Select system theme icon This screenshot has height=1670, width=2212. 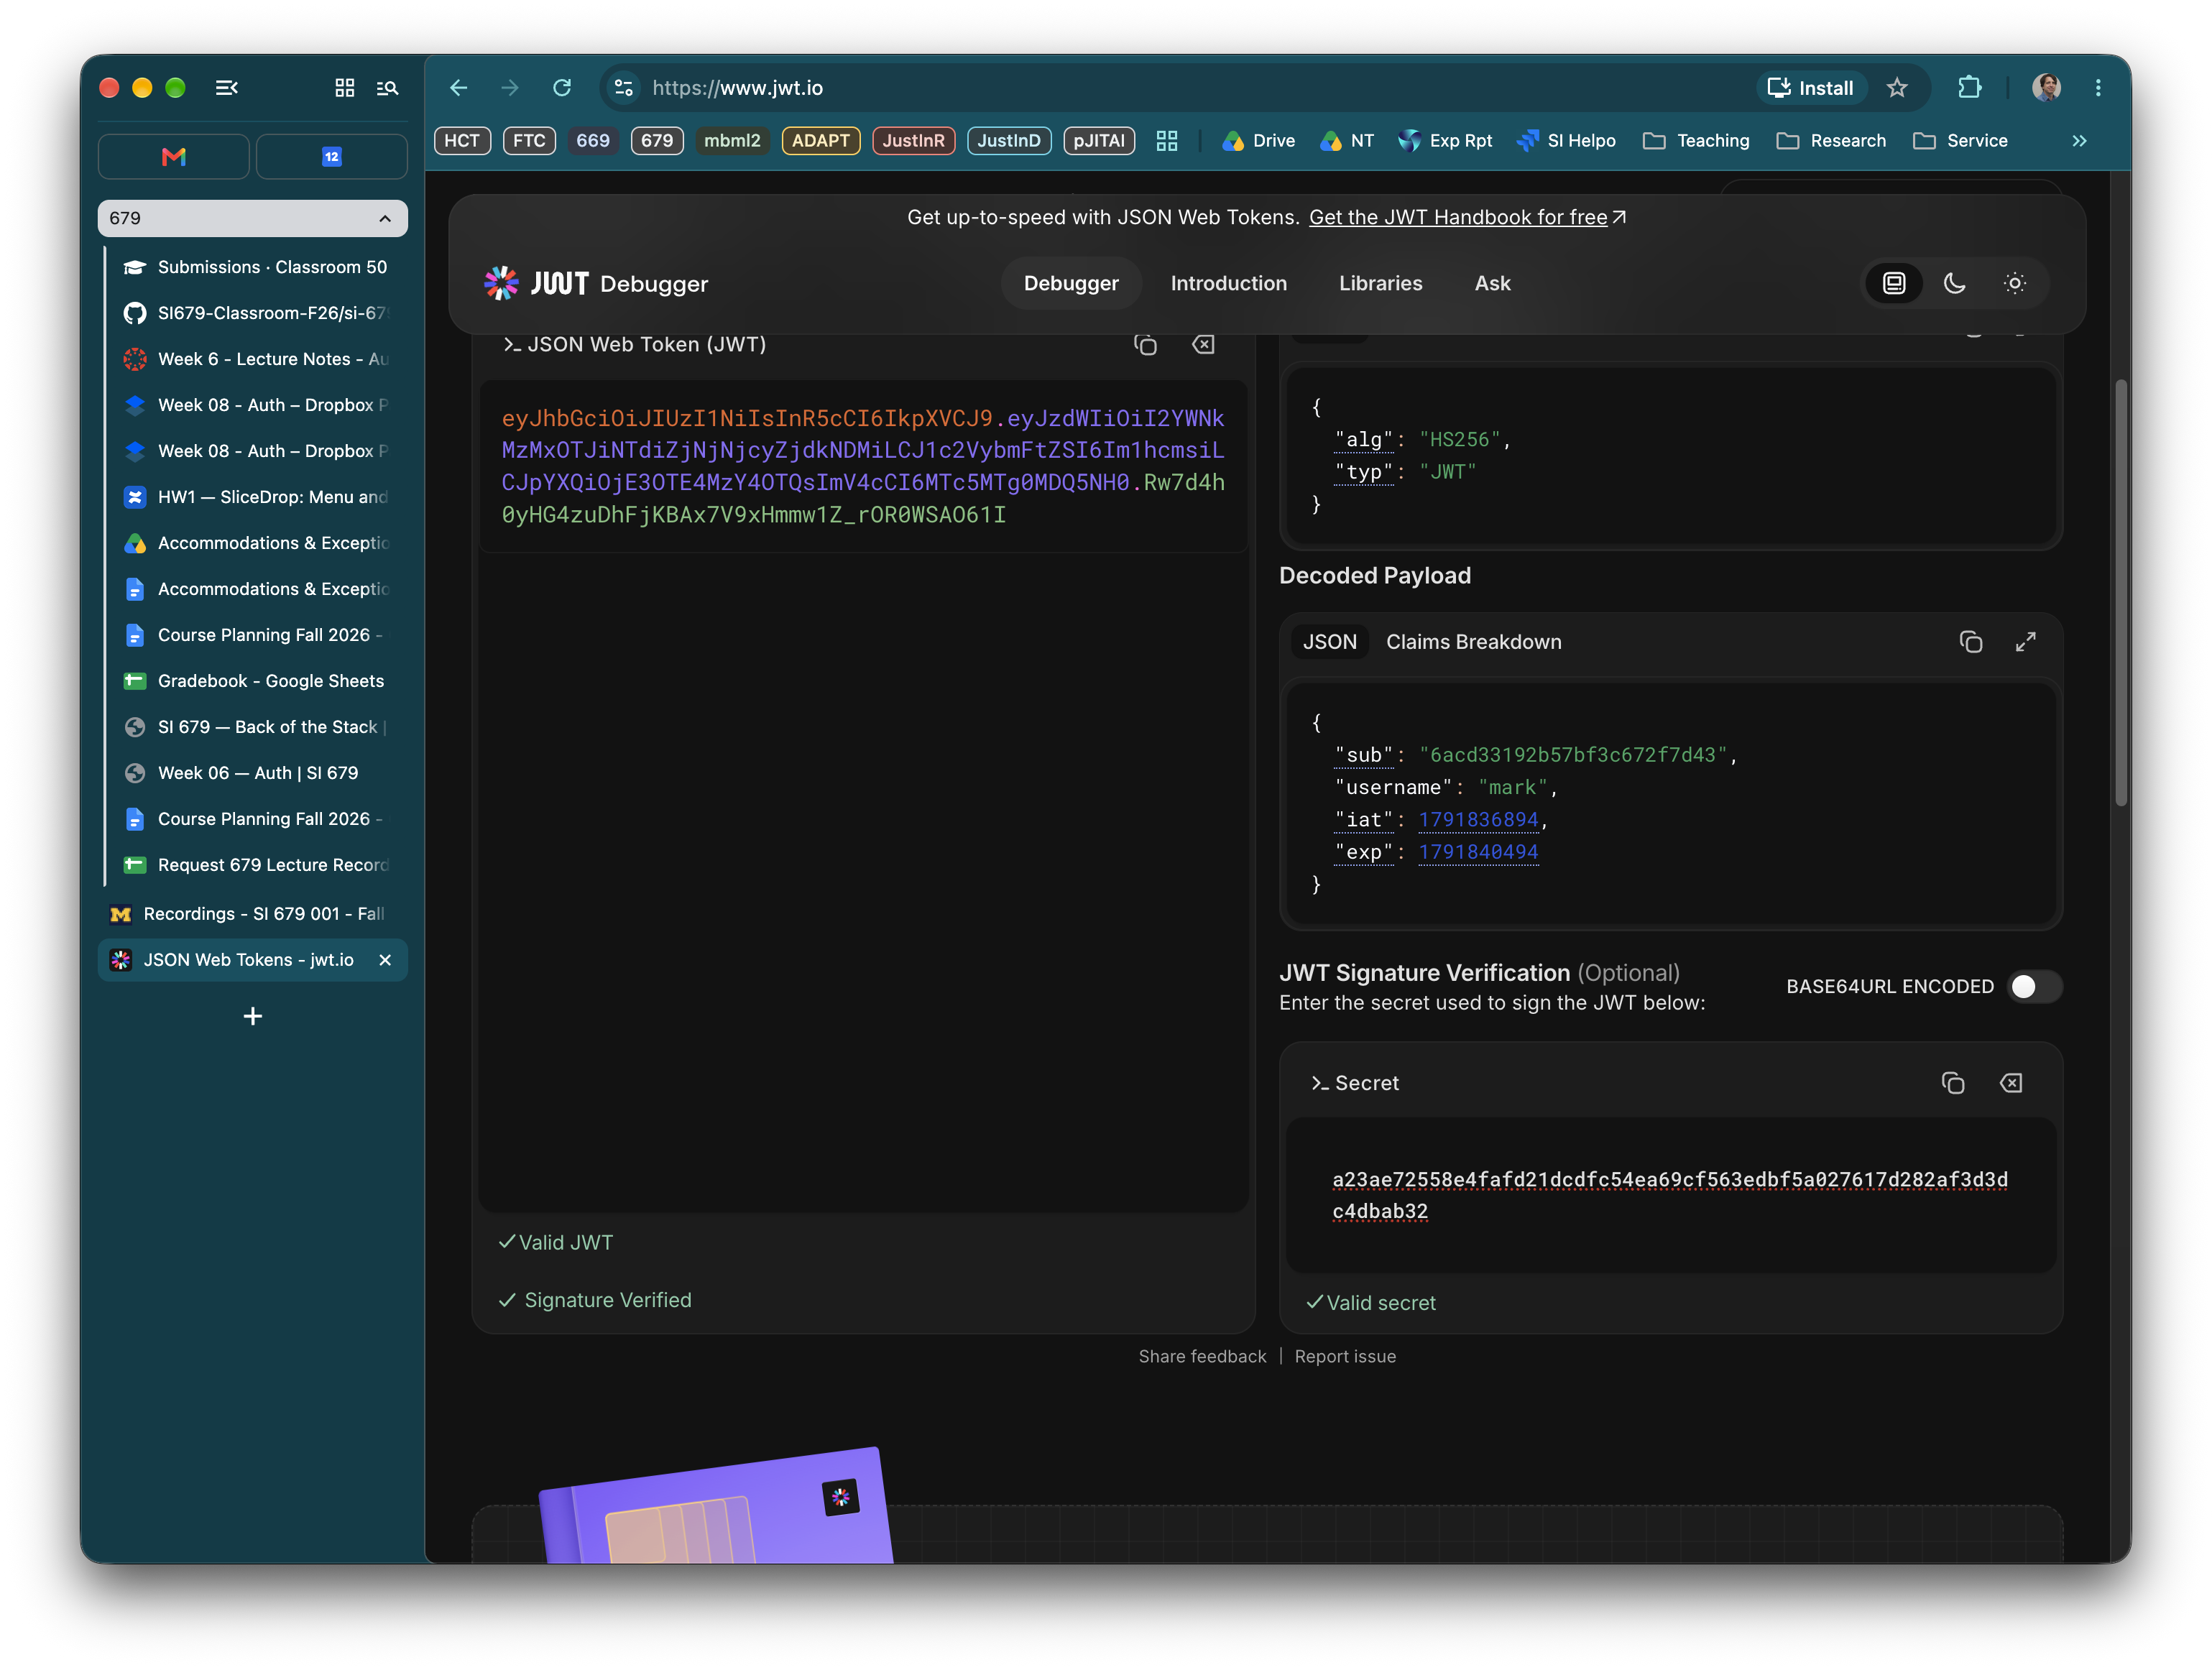(x=1893, y=283)
